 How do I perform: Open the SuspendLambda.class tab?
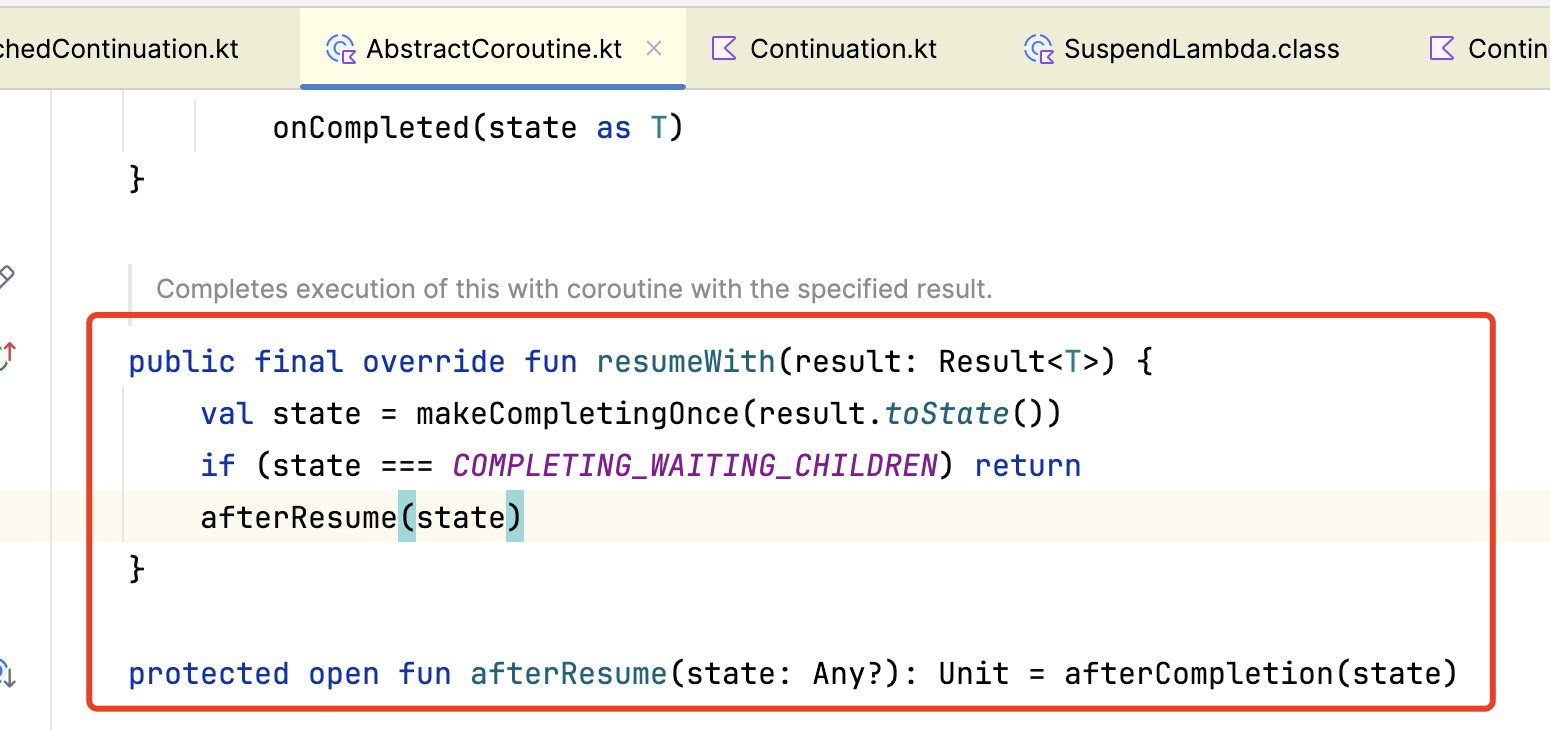pos(1200,48)
